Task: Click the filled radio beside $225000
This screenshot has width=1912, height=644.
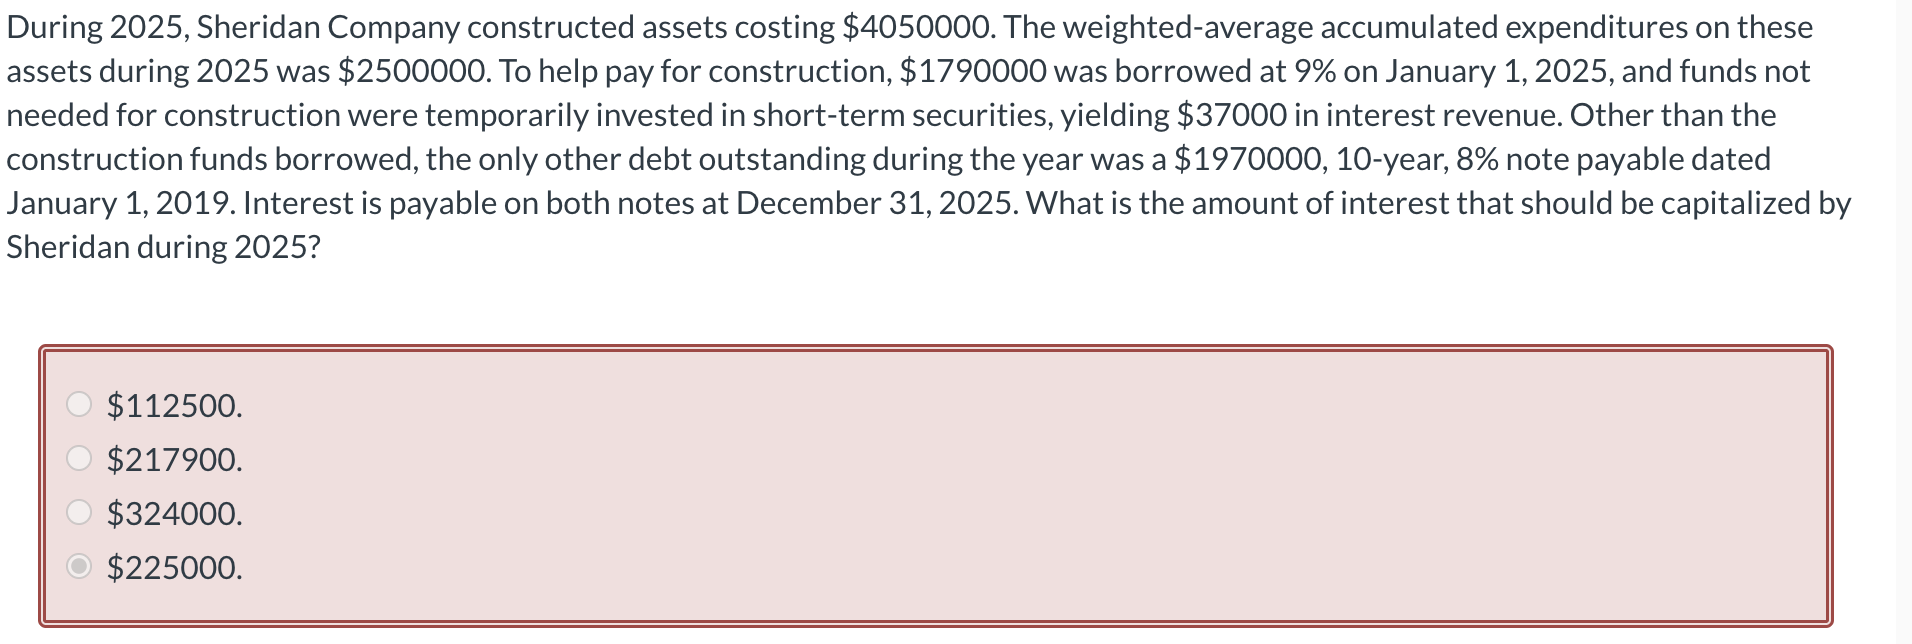Action: click(77, 566)
